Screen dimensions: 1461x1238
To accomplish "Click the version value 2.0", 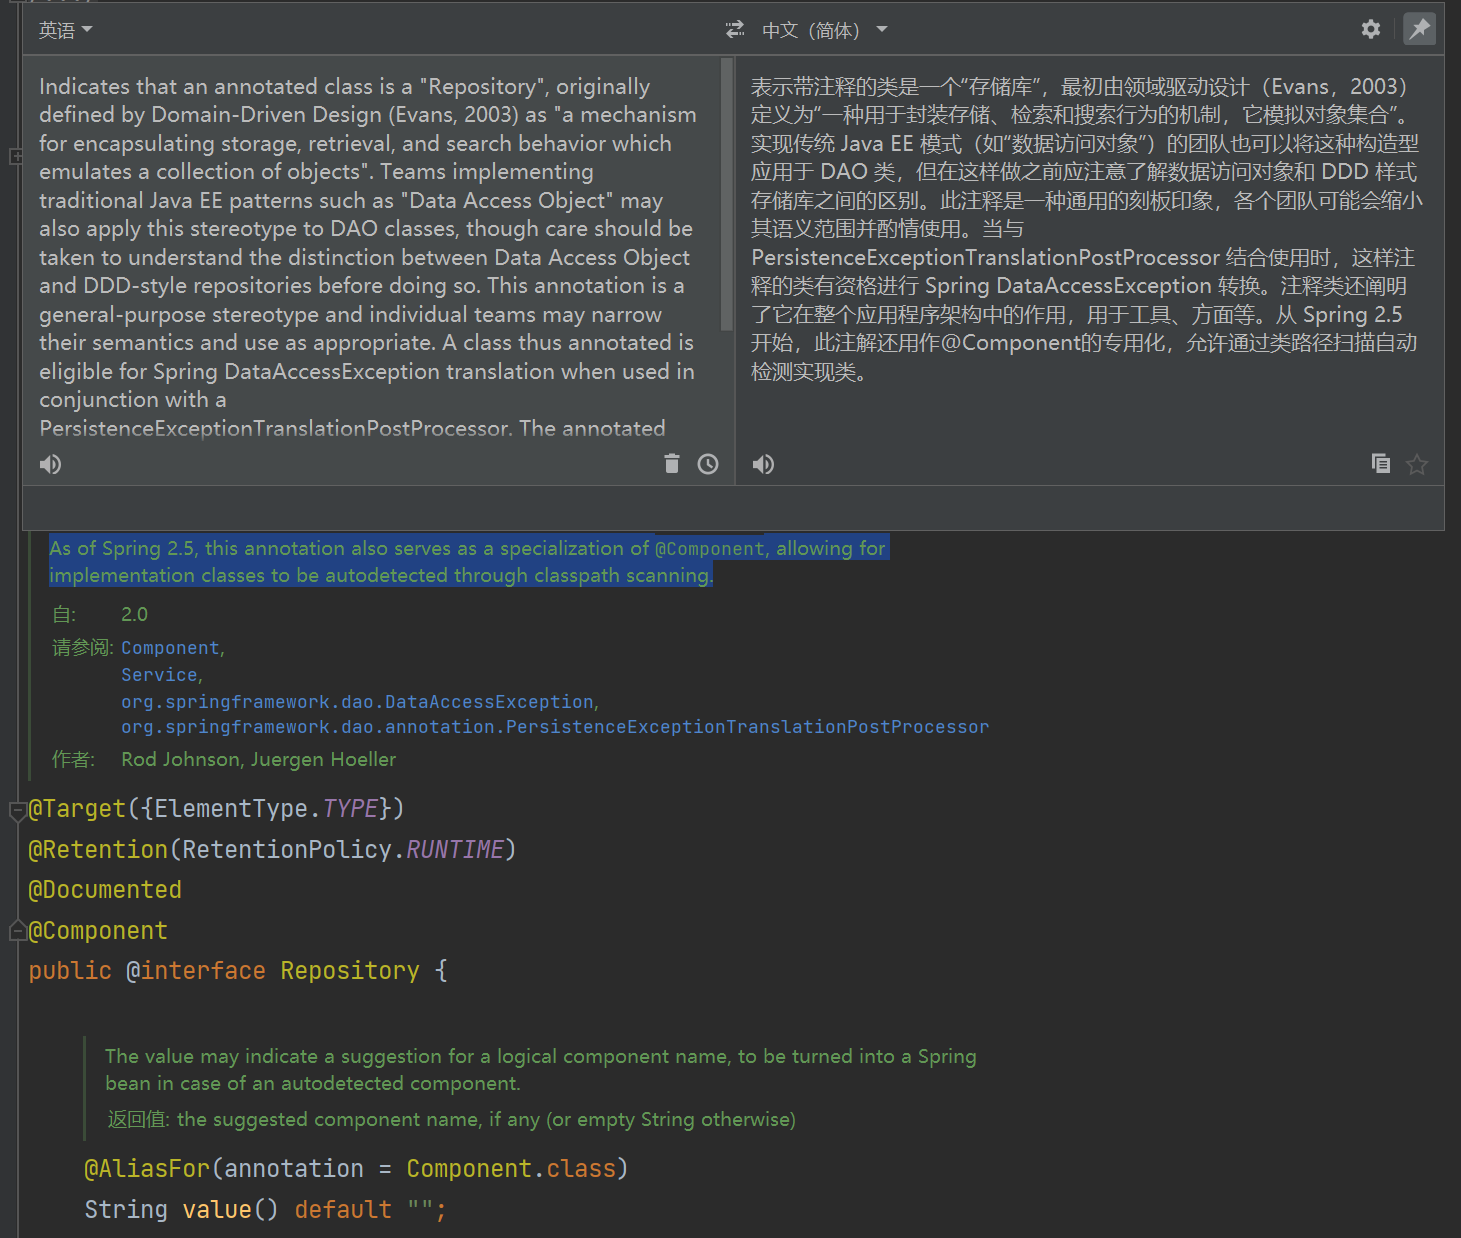I will point(134,615).
